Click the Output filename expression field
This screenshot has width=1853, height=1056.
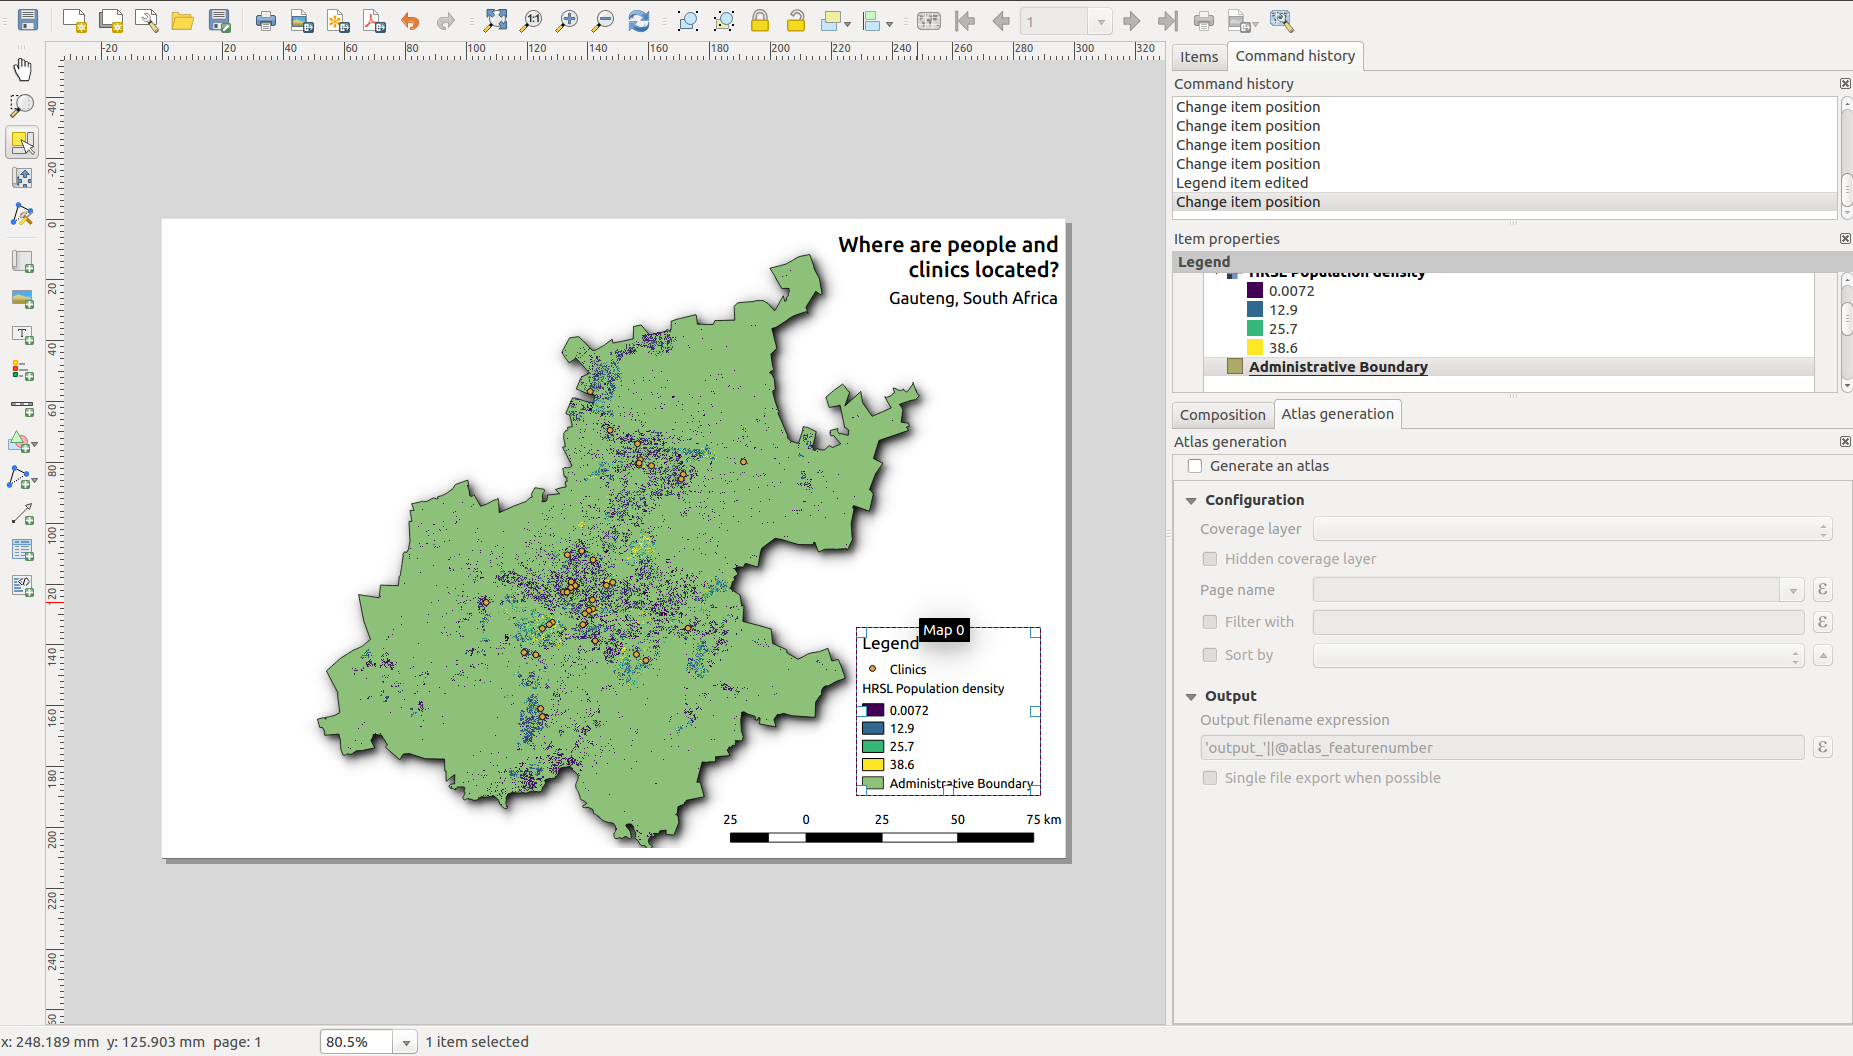(x=1502, y=748)
